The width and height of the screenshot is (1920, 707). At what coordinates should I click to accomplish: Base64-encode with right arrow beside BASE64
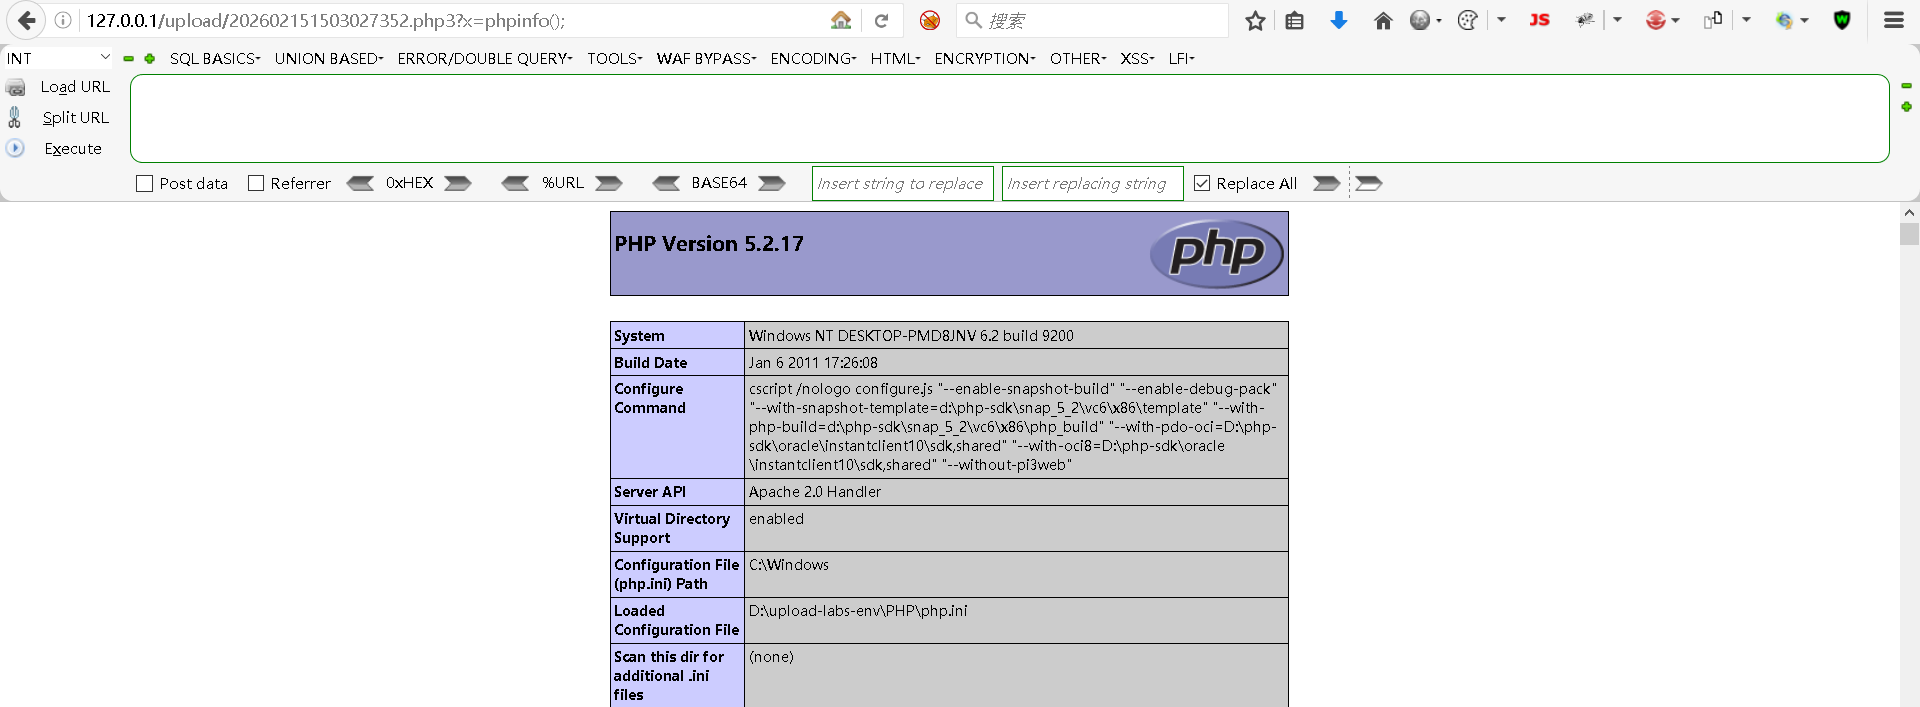(x=772, y=183)
